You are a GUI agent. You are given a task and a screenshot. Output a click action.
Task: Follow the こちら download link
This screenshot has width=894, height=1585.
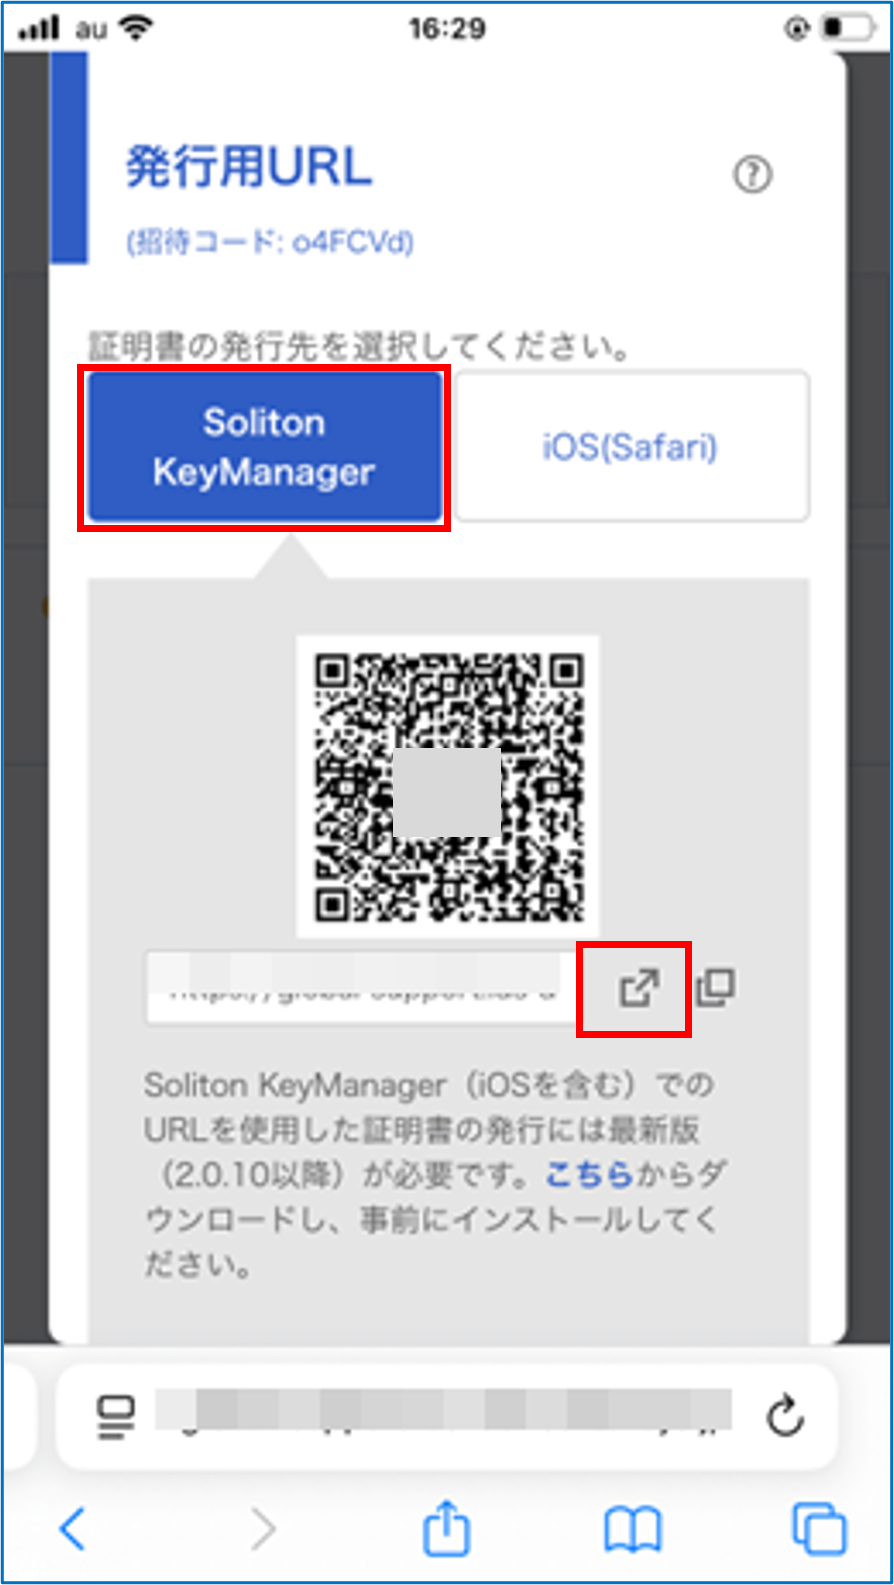click(589, 1174)
